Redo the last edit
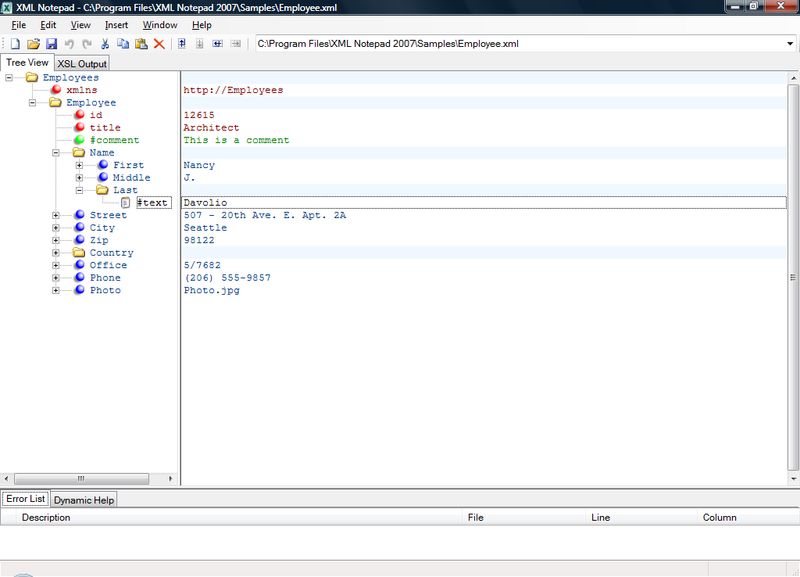This screenshot has width=800, height=577. [x=84, y=43]
